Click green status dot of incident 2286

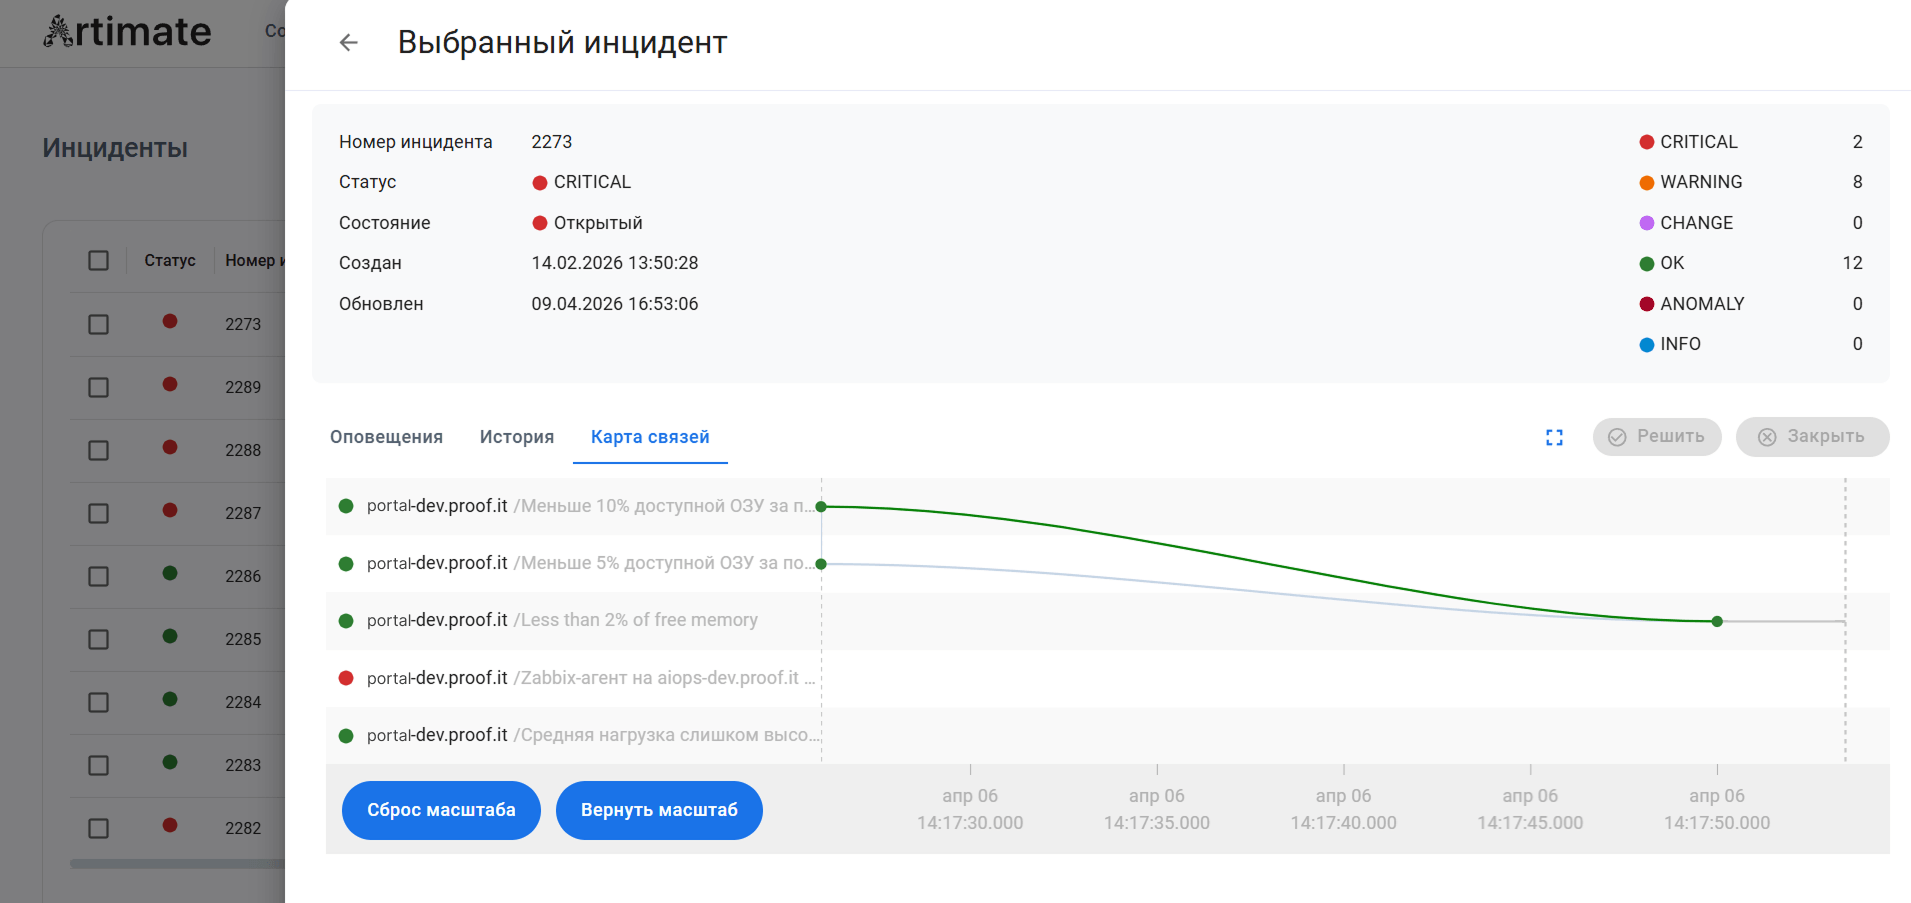click(x=170, y=574)
